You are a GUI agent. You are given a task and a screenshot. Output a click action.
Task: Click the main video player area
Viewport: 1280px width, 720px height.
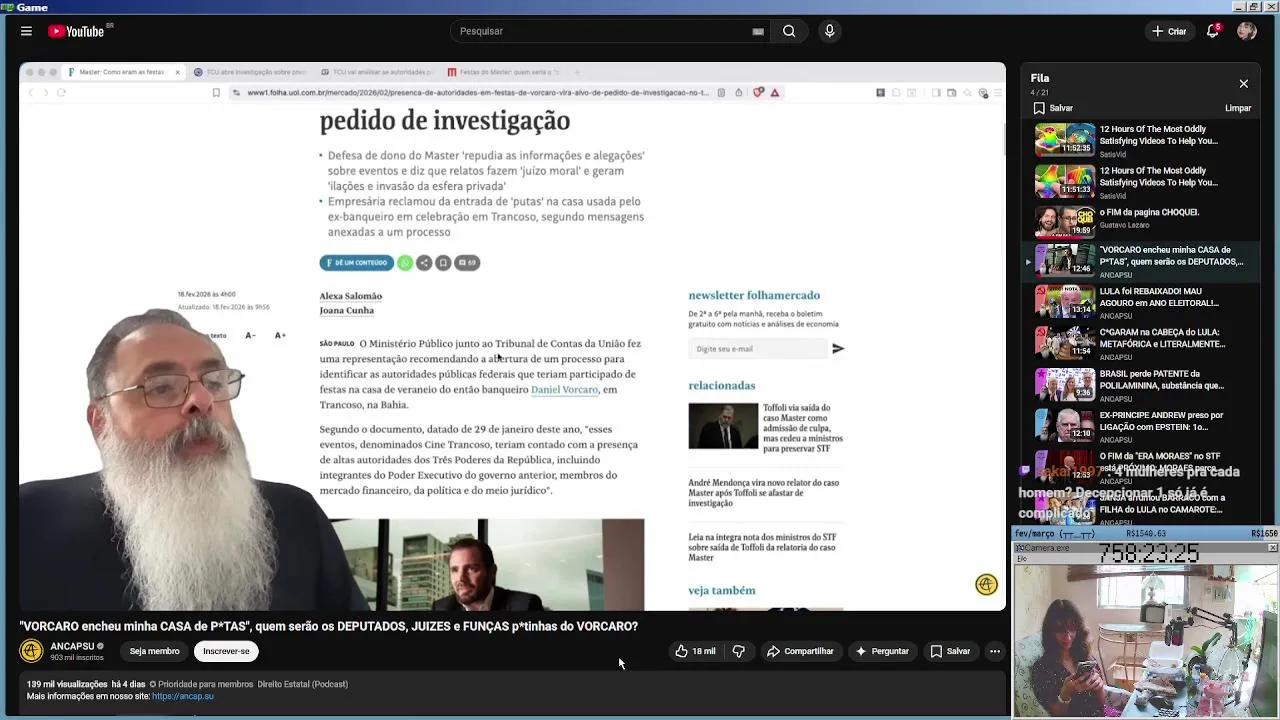[x=512, y=336]
